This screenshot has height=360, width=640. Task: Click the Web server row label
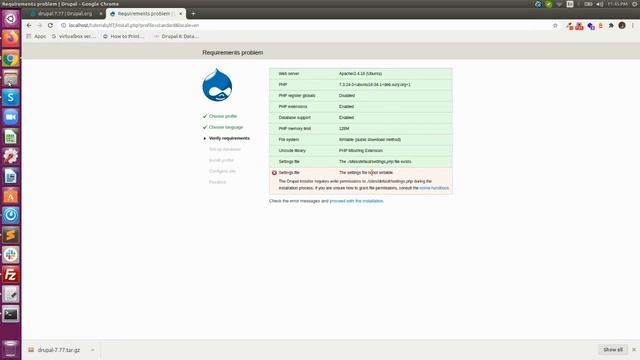[289, 74]
